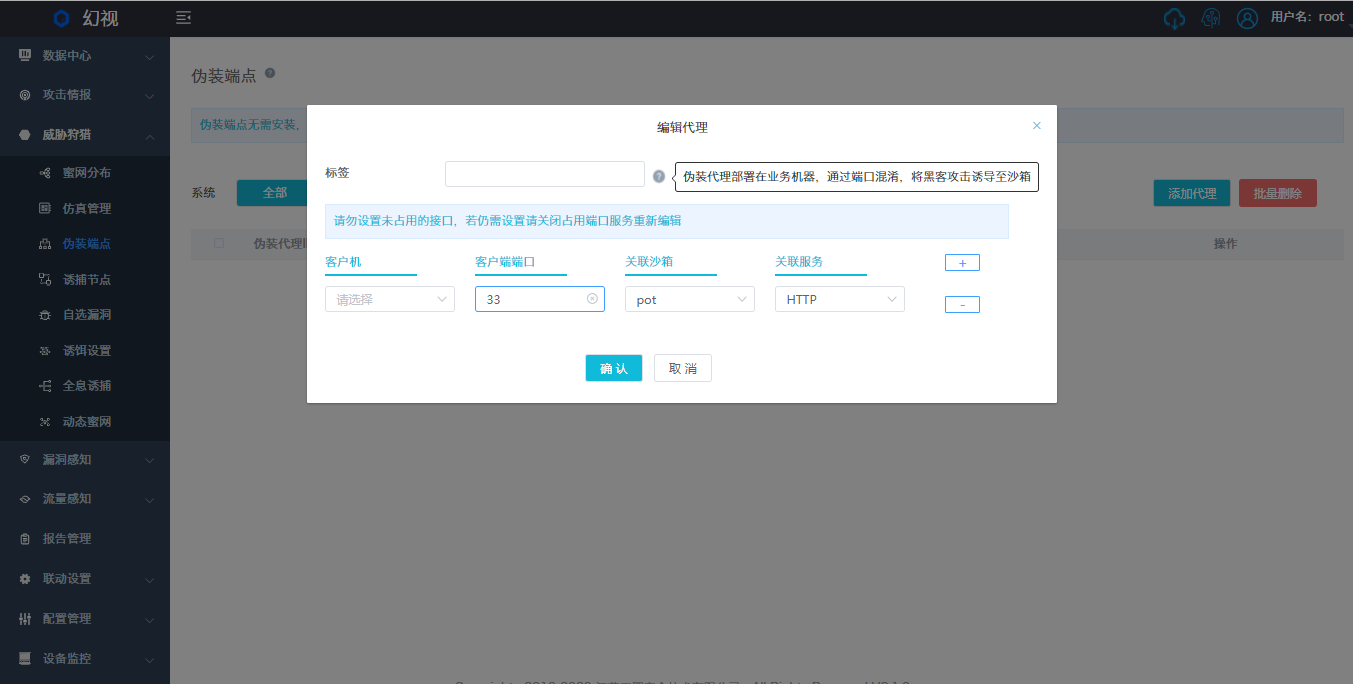Expand the 流量感知 menu chevron
This screenshot has height=684, width=1353.
pyautogui.click(x=150, y=500)
